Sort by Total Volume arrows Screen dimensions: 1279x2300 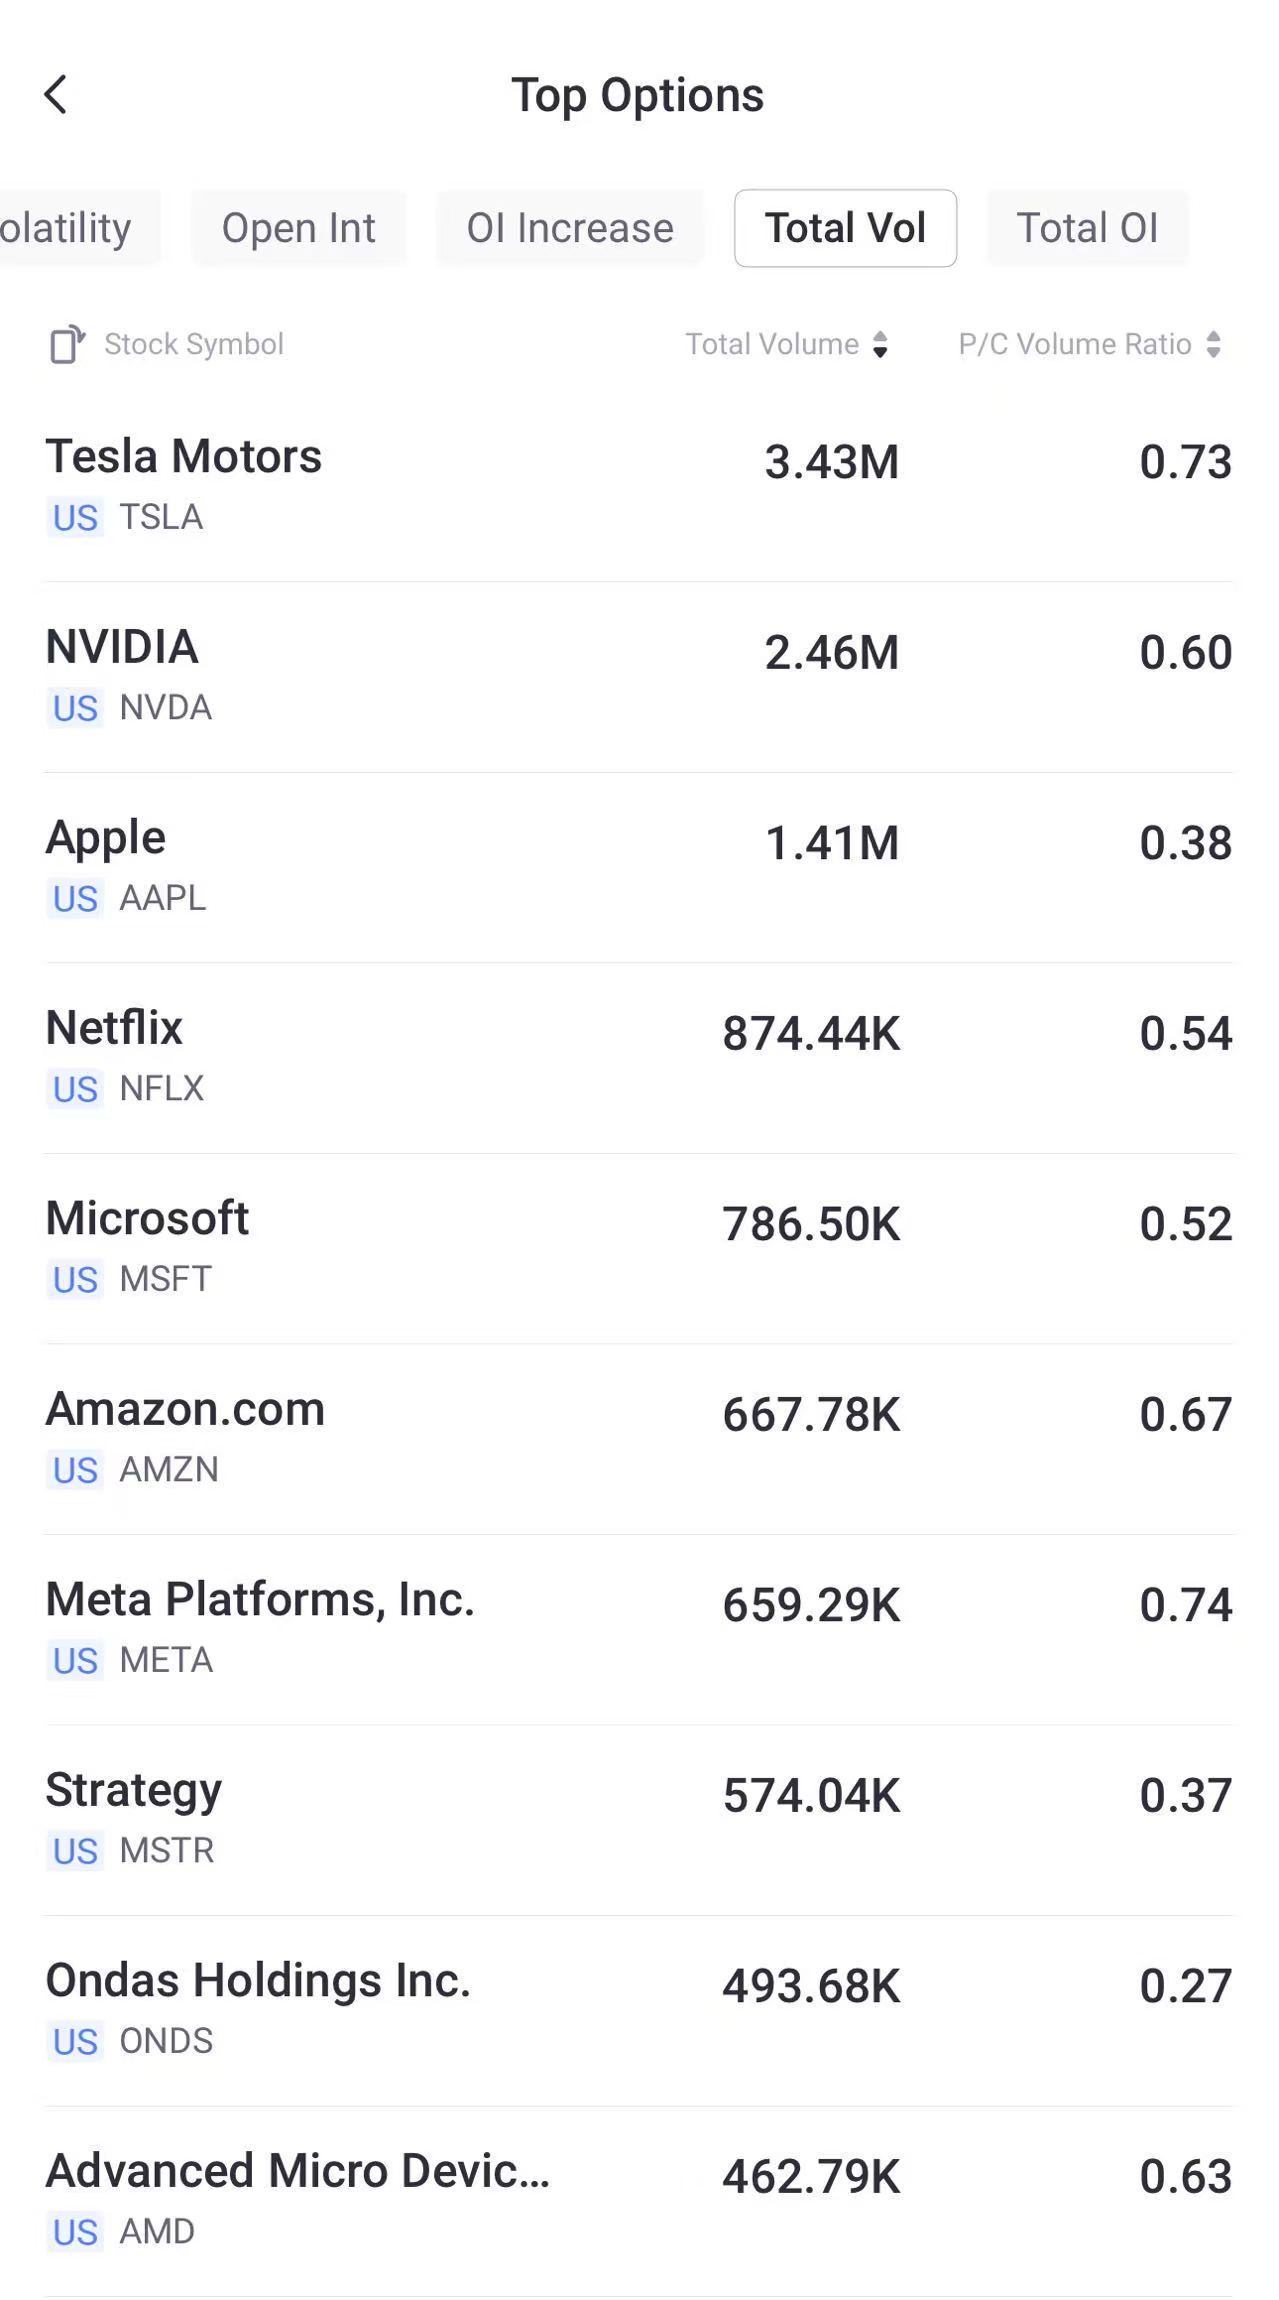880,345
